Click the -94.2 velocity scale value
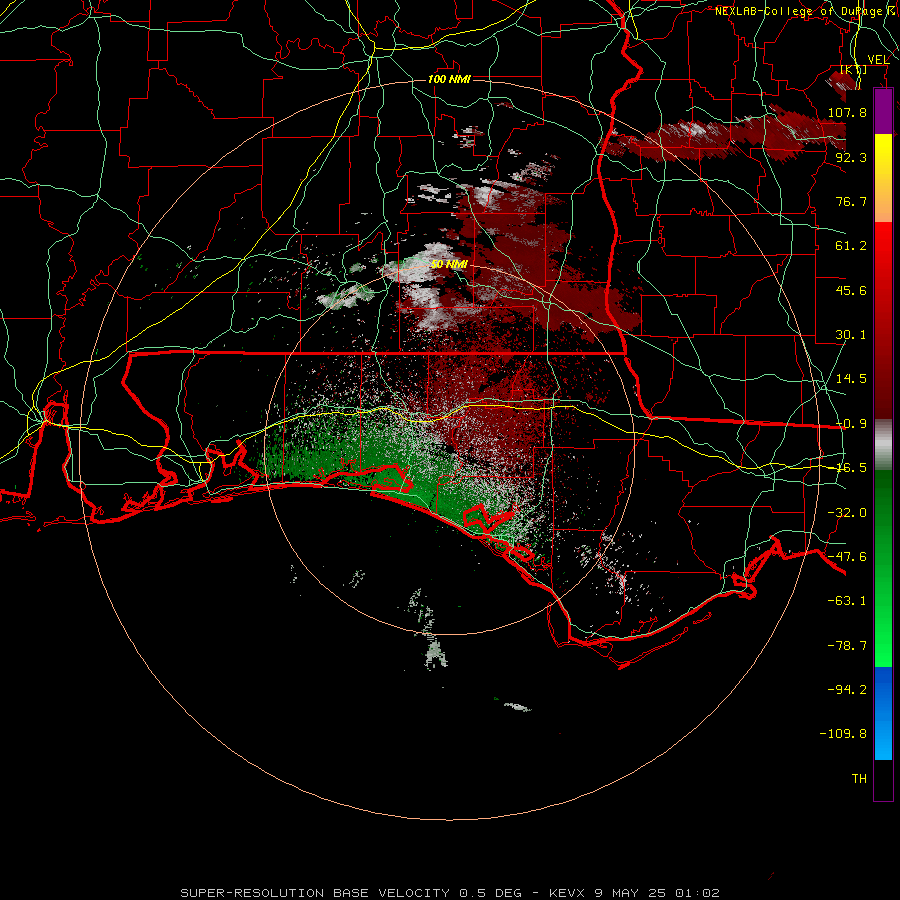Viewport: 900px width, 900px height. tap(847, 689)
